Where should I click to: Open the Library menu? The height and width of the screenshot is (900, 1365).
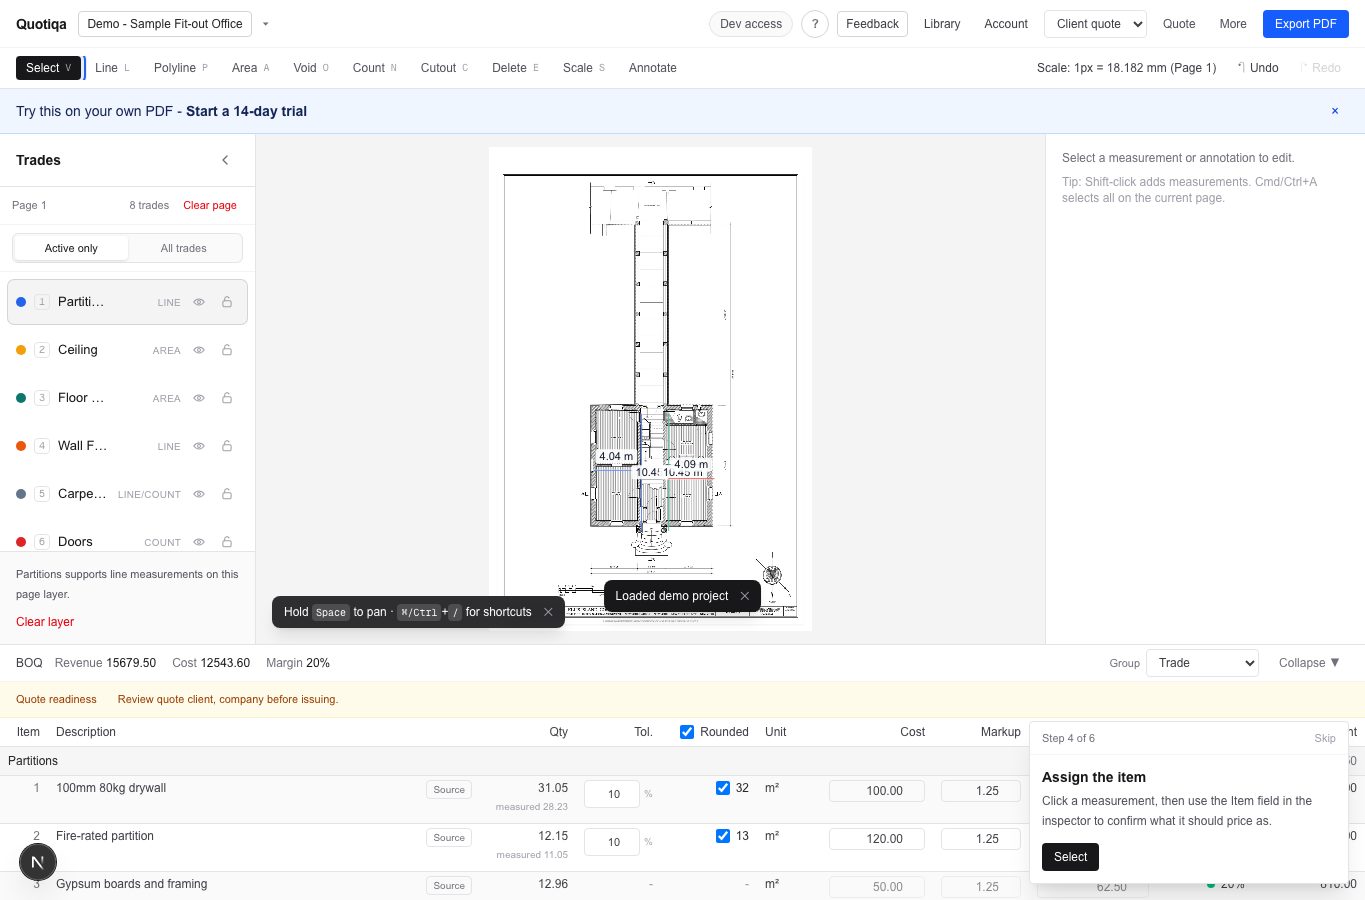click(942, 24)
